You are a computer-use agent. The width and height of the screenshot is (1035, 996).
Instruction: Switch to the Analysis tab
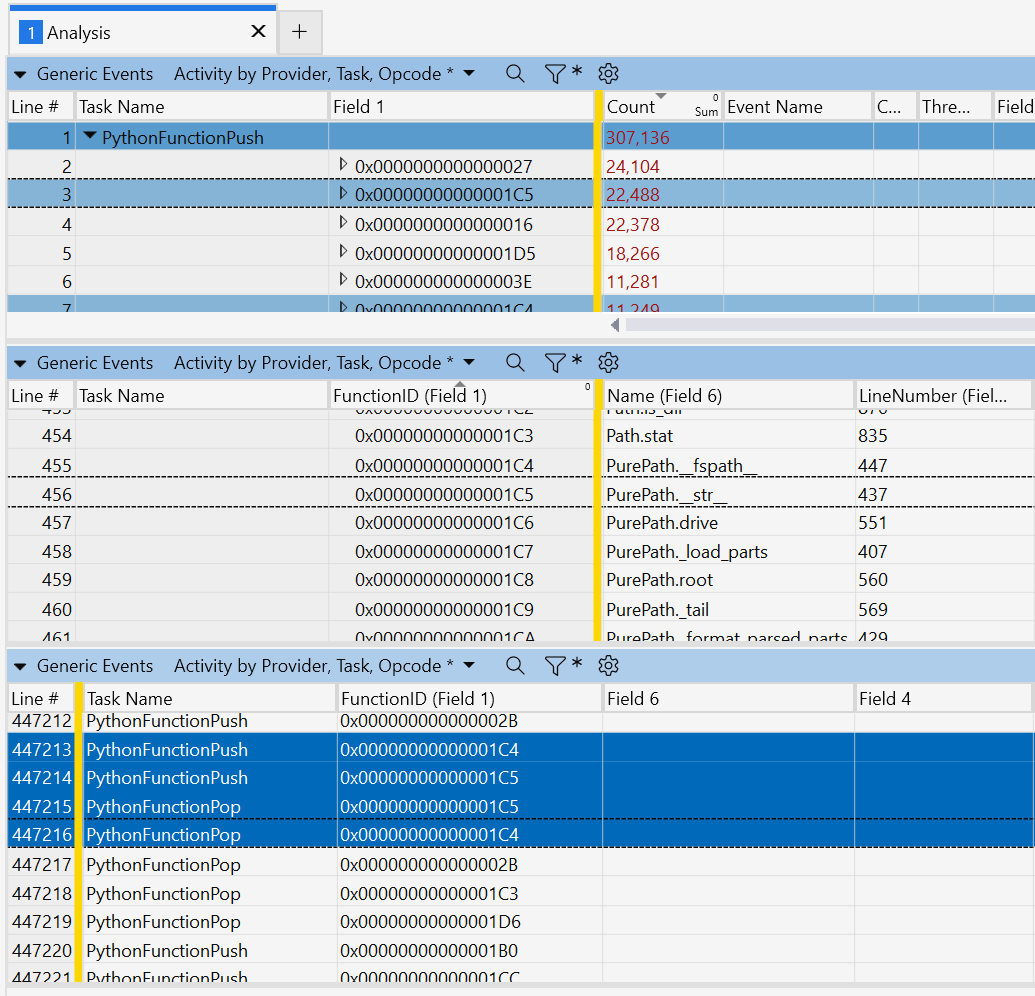coord(80,32)
